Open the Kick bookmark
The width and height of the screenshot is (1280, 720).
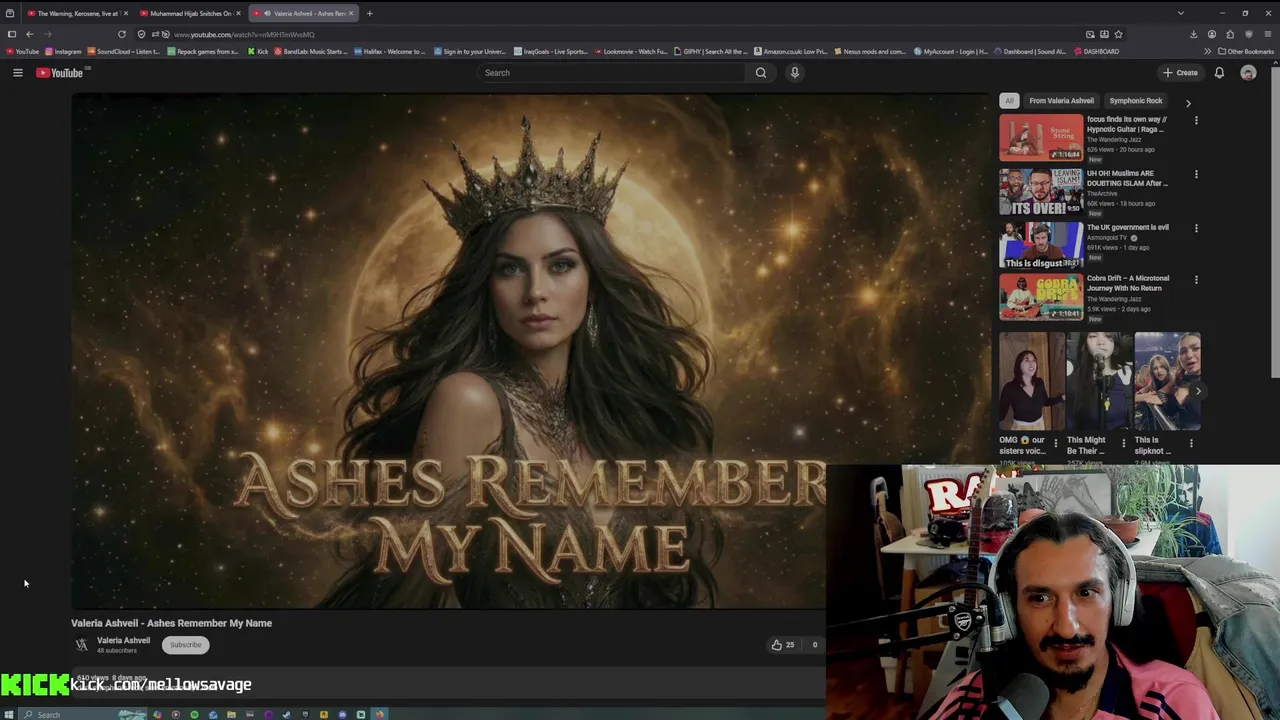pyautogui.click(x=258, y=51)
